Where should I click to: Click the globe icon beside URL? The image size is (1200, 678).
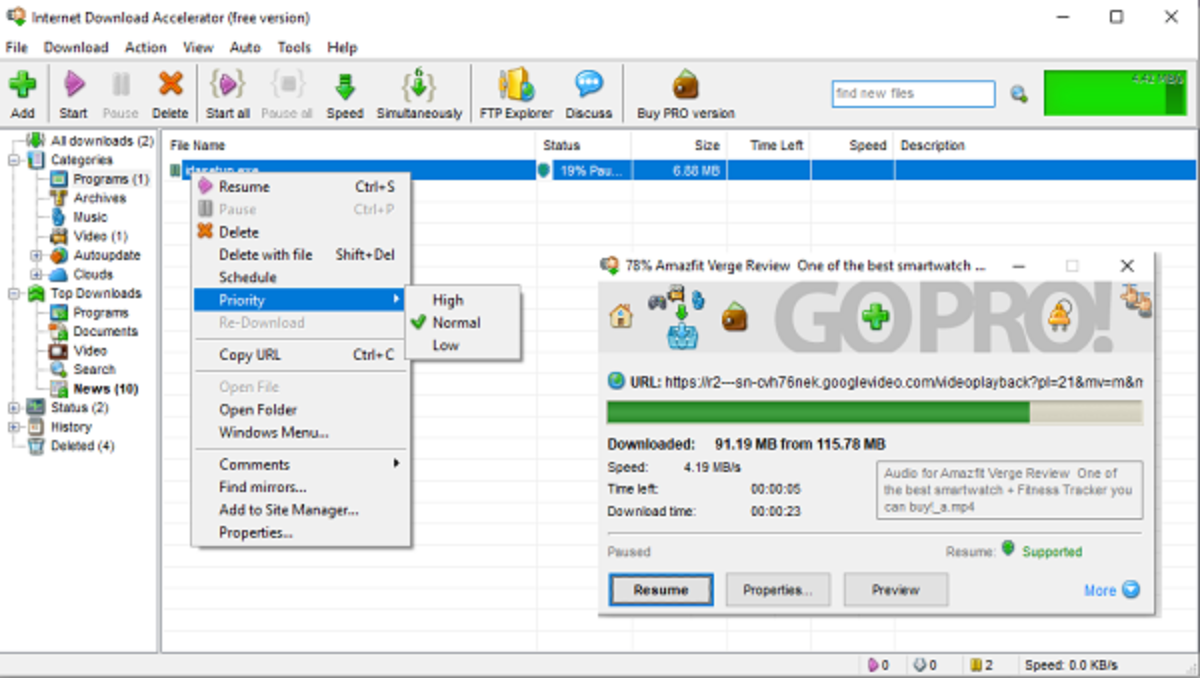tap(616, 381)
